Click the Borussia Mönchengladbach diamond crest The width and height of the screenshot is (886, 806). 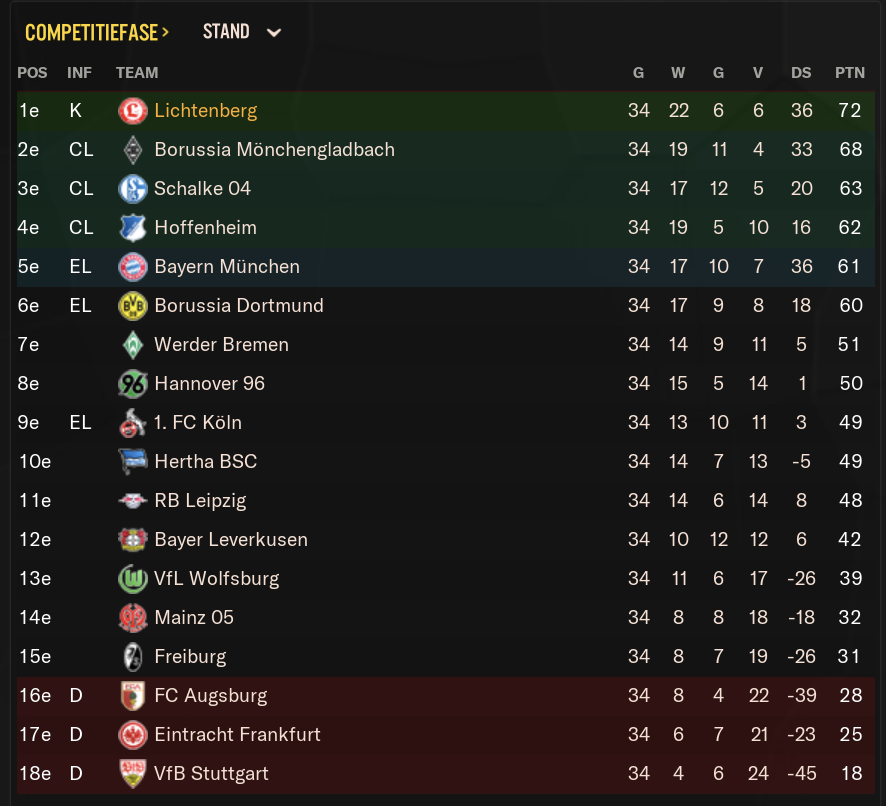(x=133, y=150)
